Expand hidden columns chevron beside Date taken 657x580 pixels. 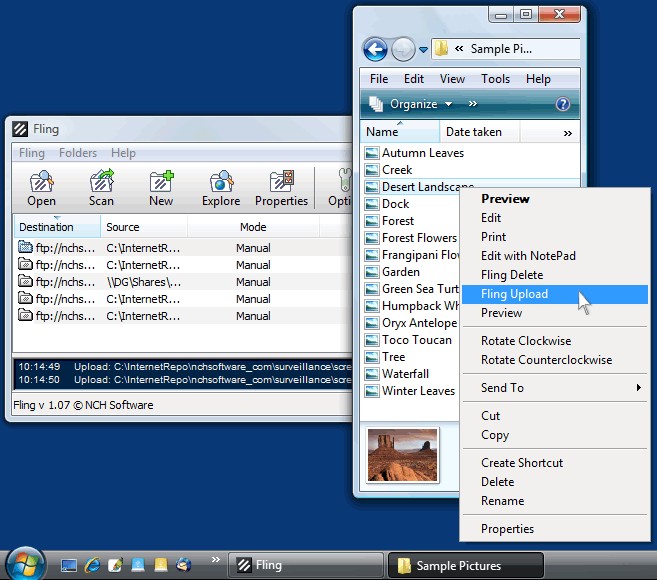tap(567, 133)
